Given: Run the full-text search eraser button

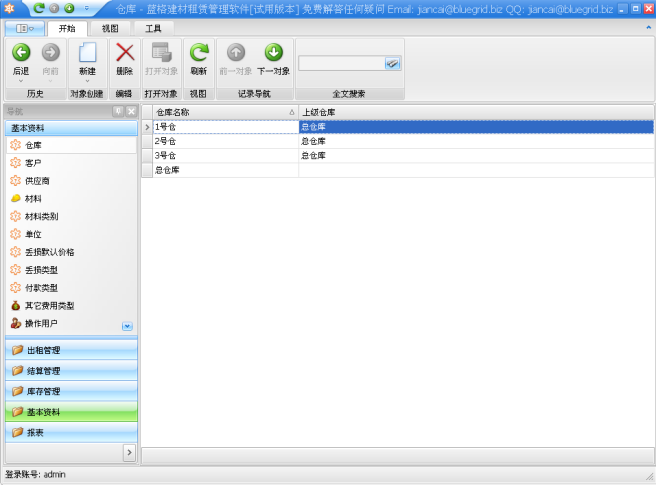Looking at the screenshot, I should click(392, 63).
